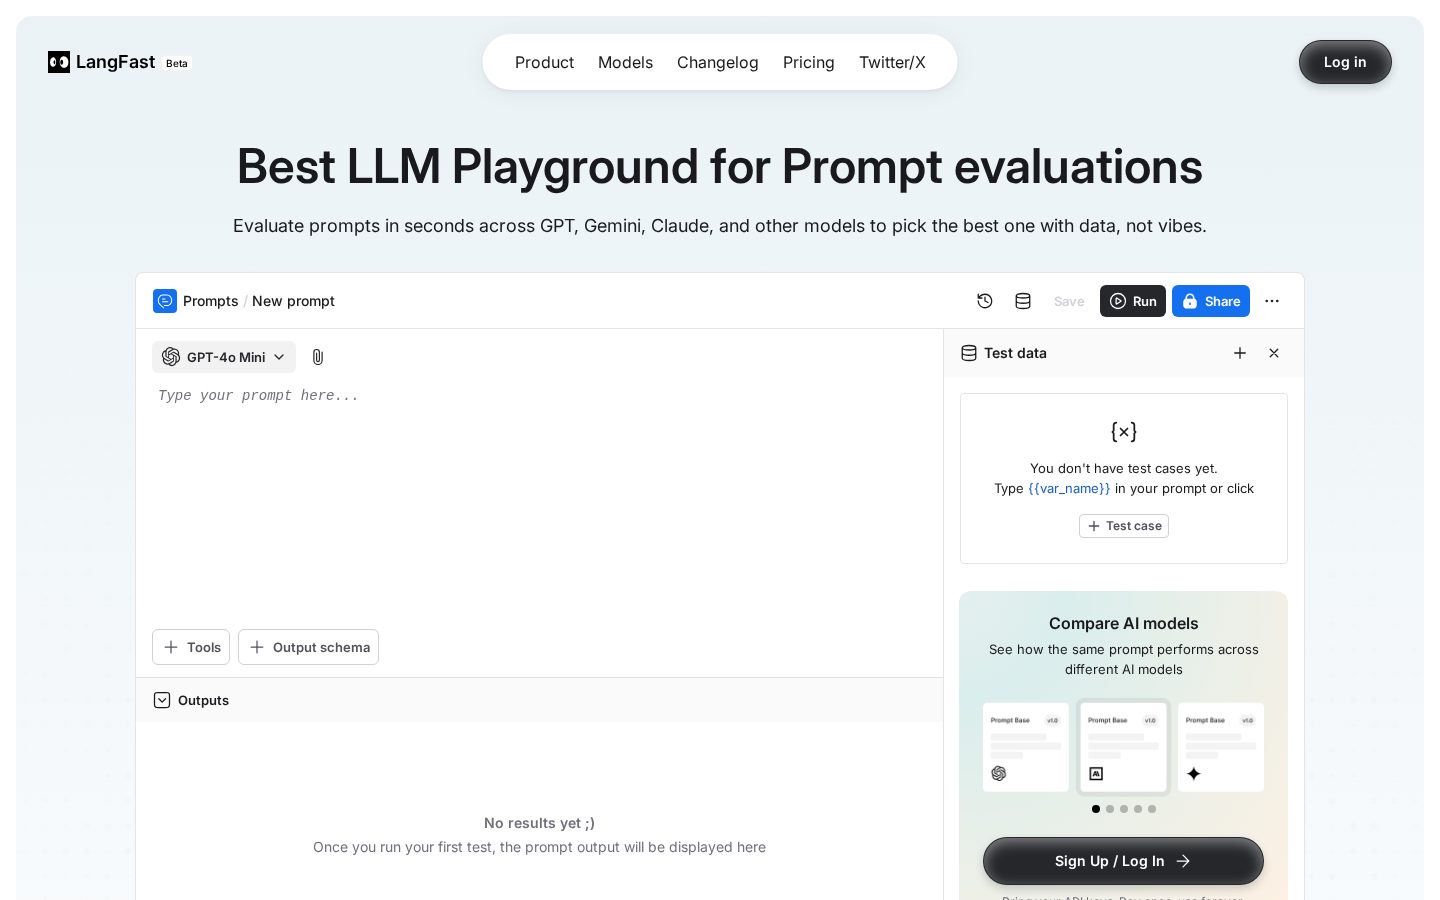Collapse the Outputs section
Viewport: 1440px width, 900px height.
tap(162, 700)
